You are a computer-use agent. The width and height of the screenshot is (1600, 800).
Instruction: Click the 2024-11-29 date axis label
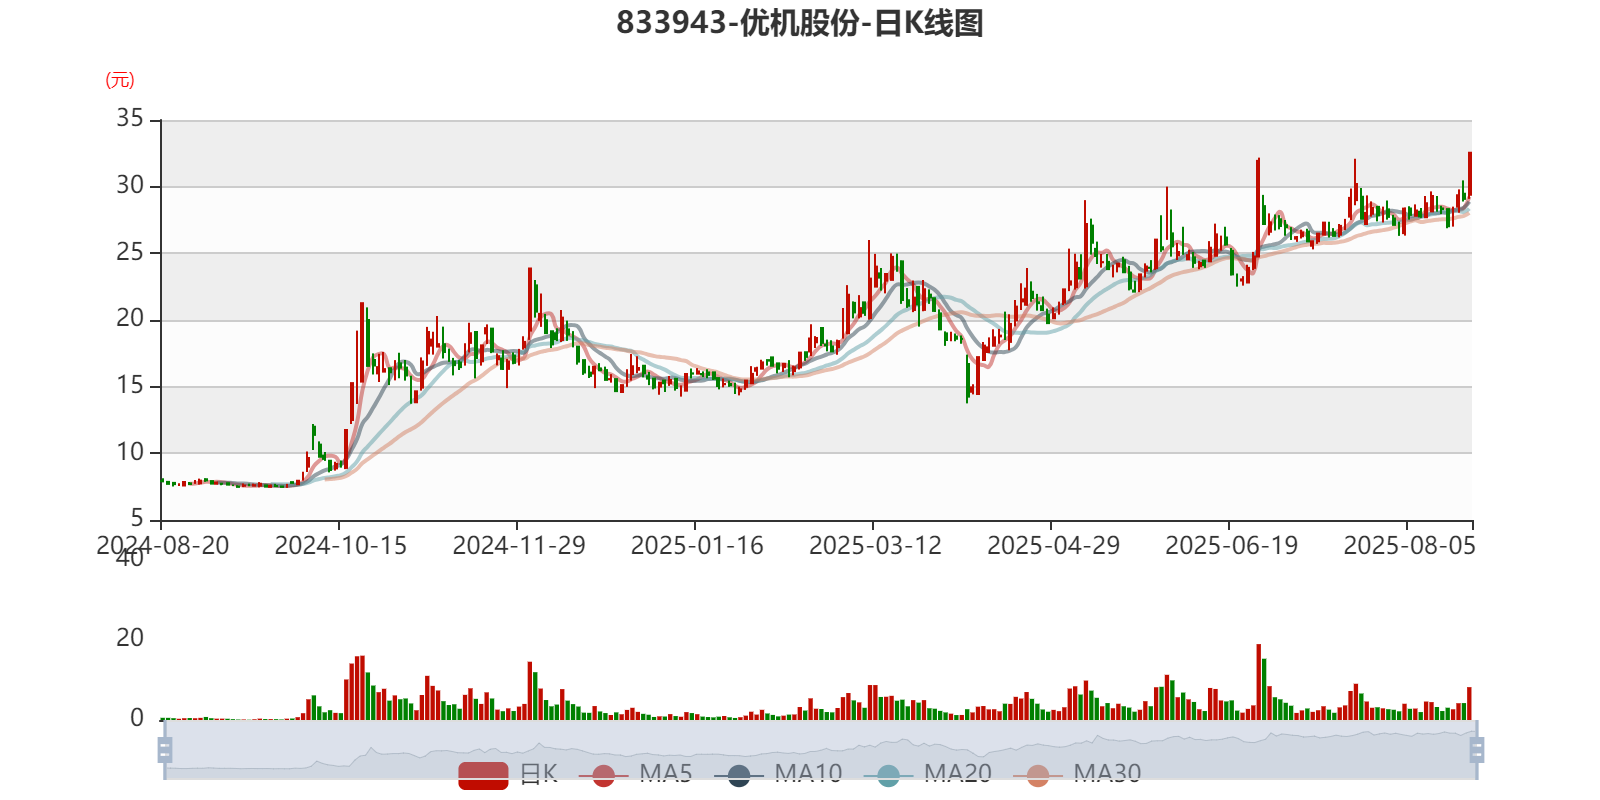pyautogui.click(x=519, y=545)
